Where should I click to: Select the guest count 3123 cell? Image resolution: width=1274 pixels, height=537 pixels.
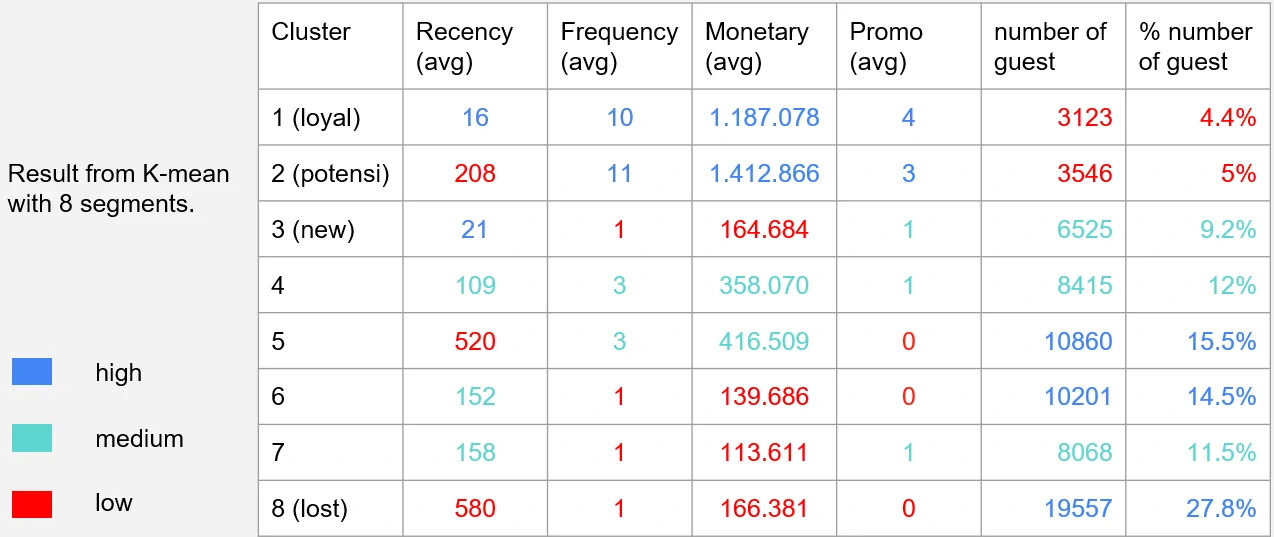(1085, 118)
